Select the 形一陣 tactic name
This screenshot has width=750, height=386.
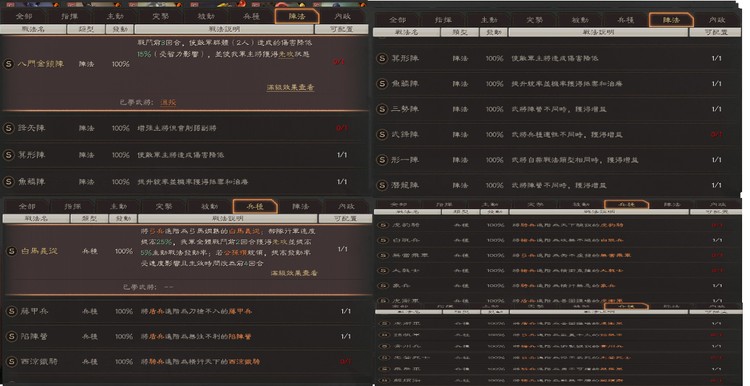(x=405, y=160)
